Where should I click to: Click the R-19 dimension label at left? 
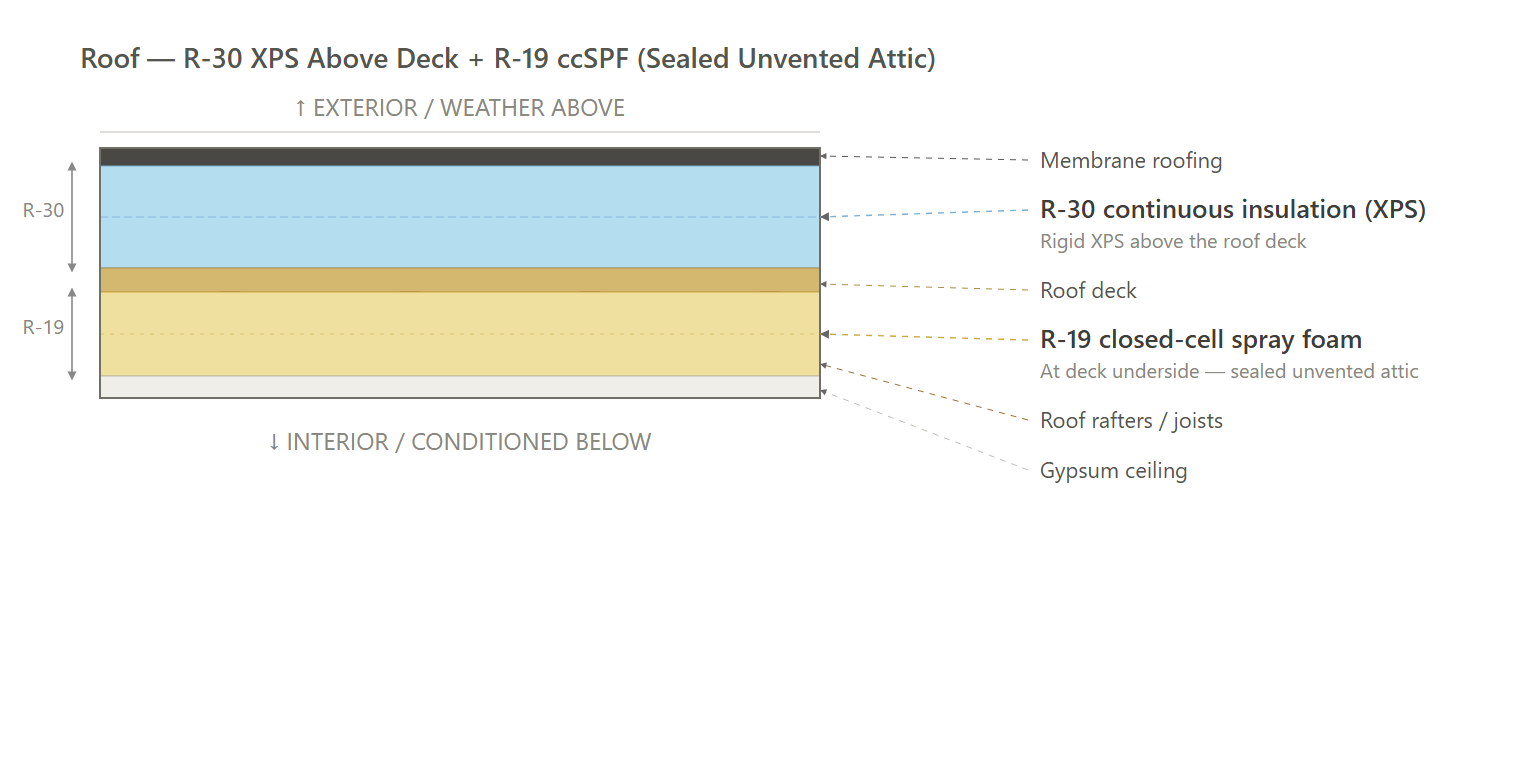pos(43,326)
